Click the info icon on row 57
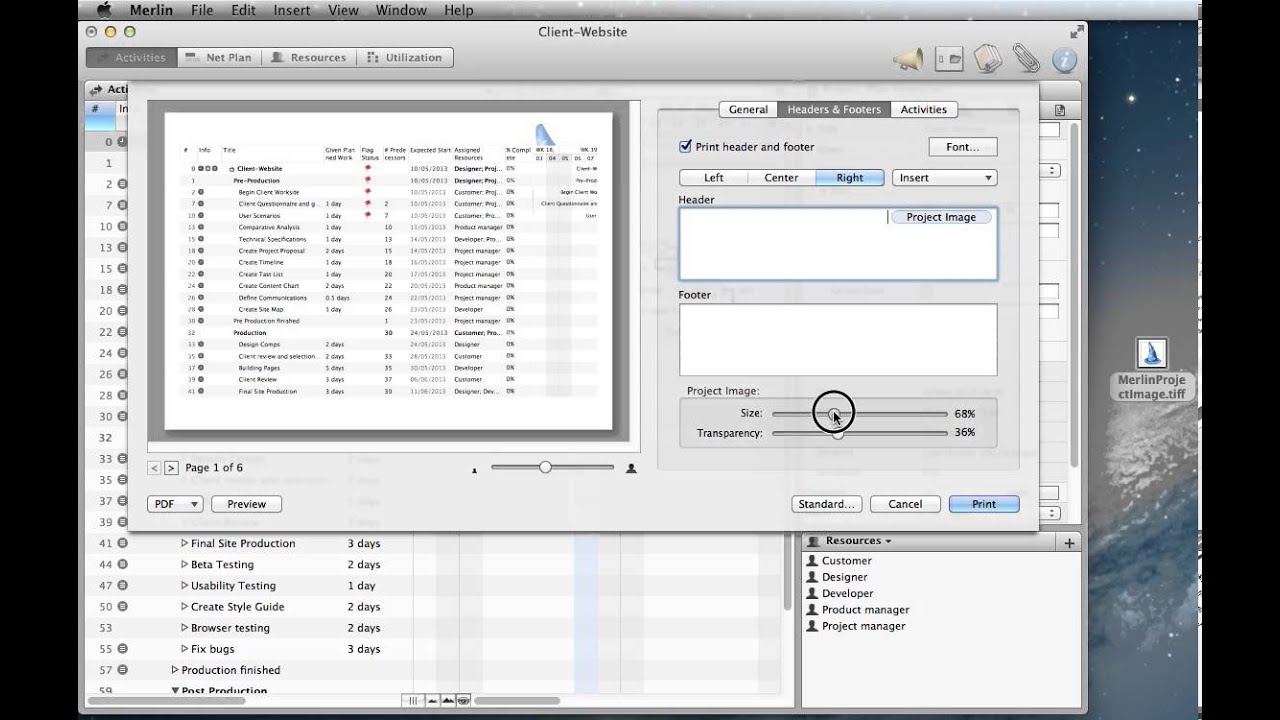 (x=123, y=670)
